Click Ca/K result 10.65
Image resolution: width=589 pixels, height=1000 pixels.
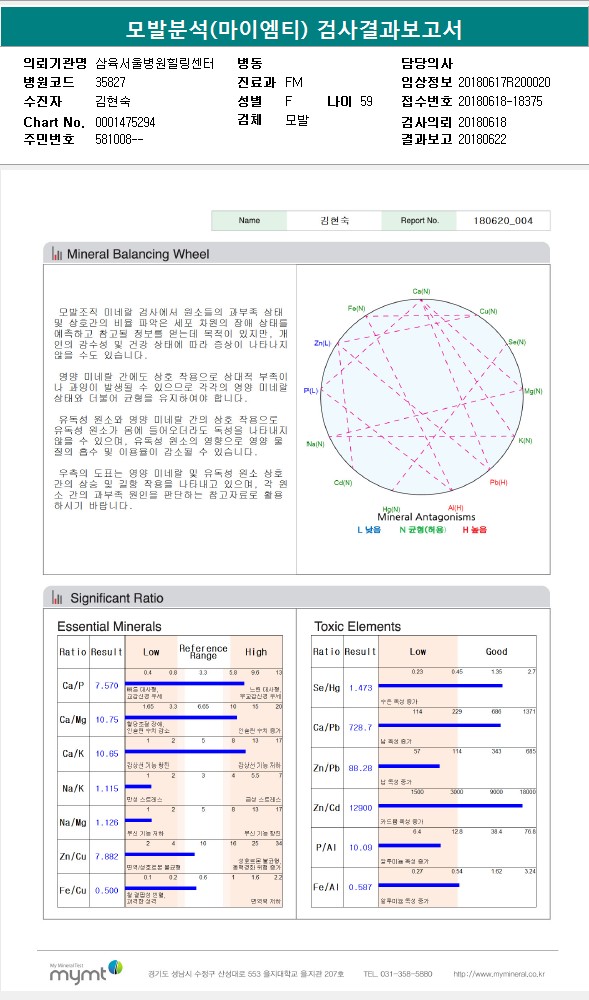click(106, 754)
